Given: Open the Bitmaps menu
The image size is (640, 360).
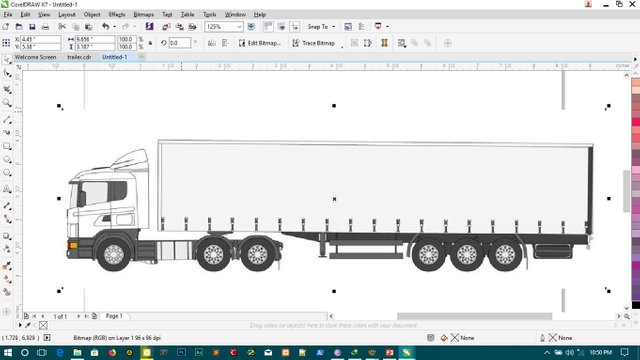Looking at the screenshot, I should [144, 14].
